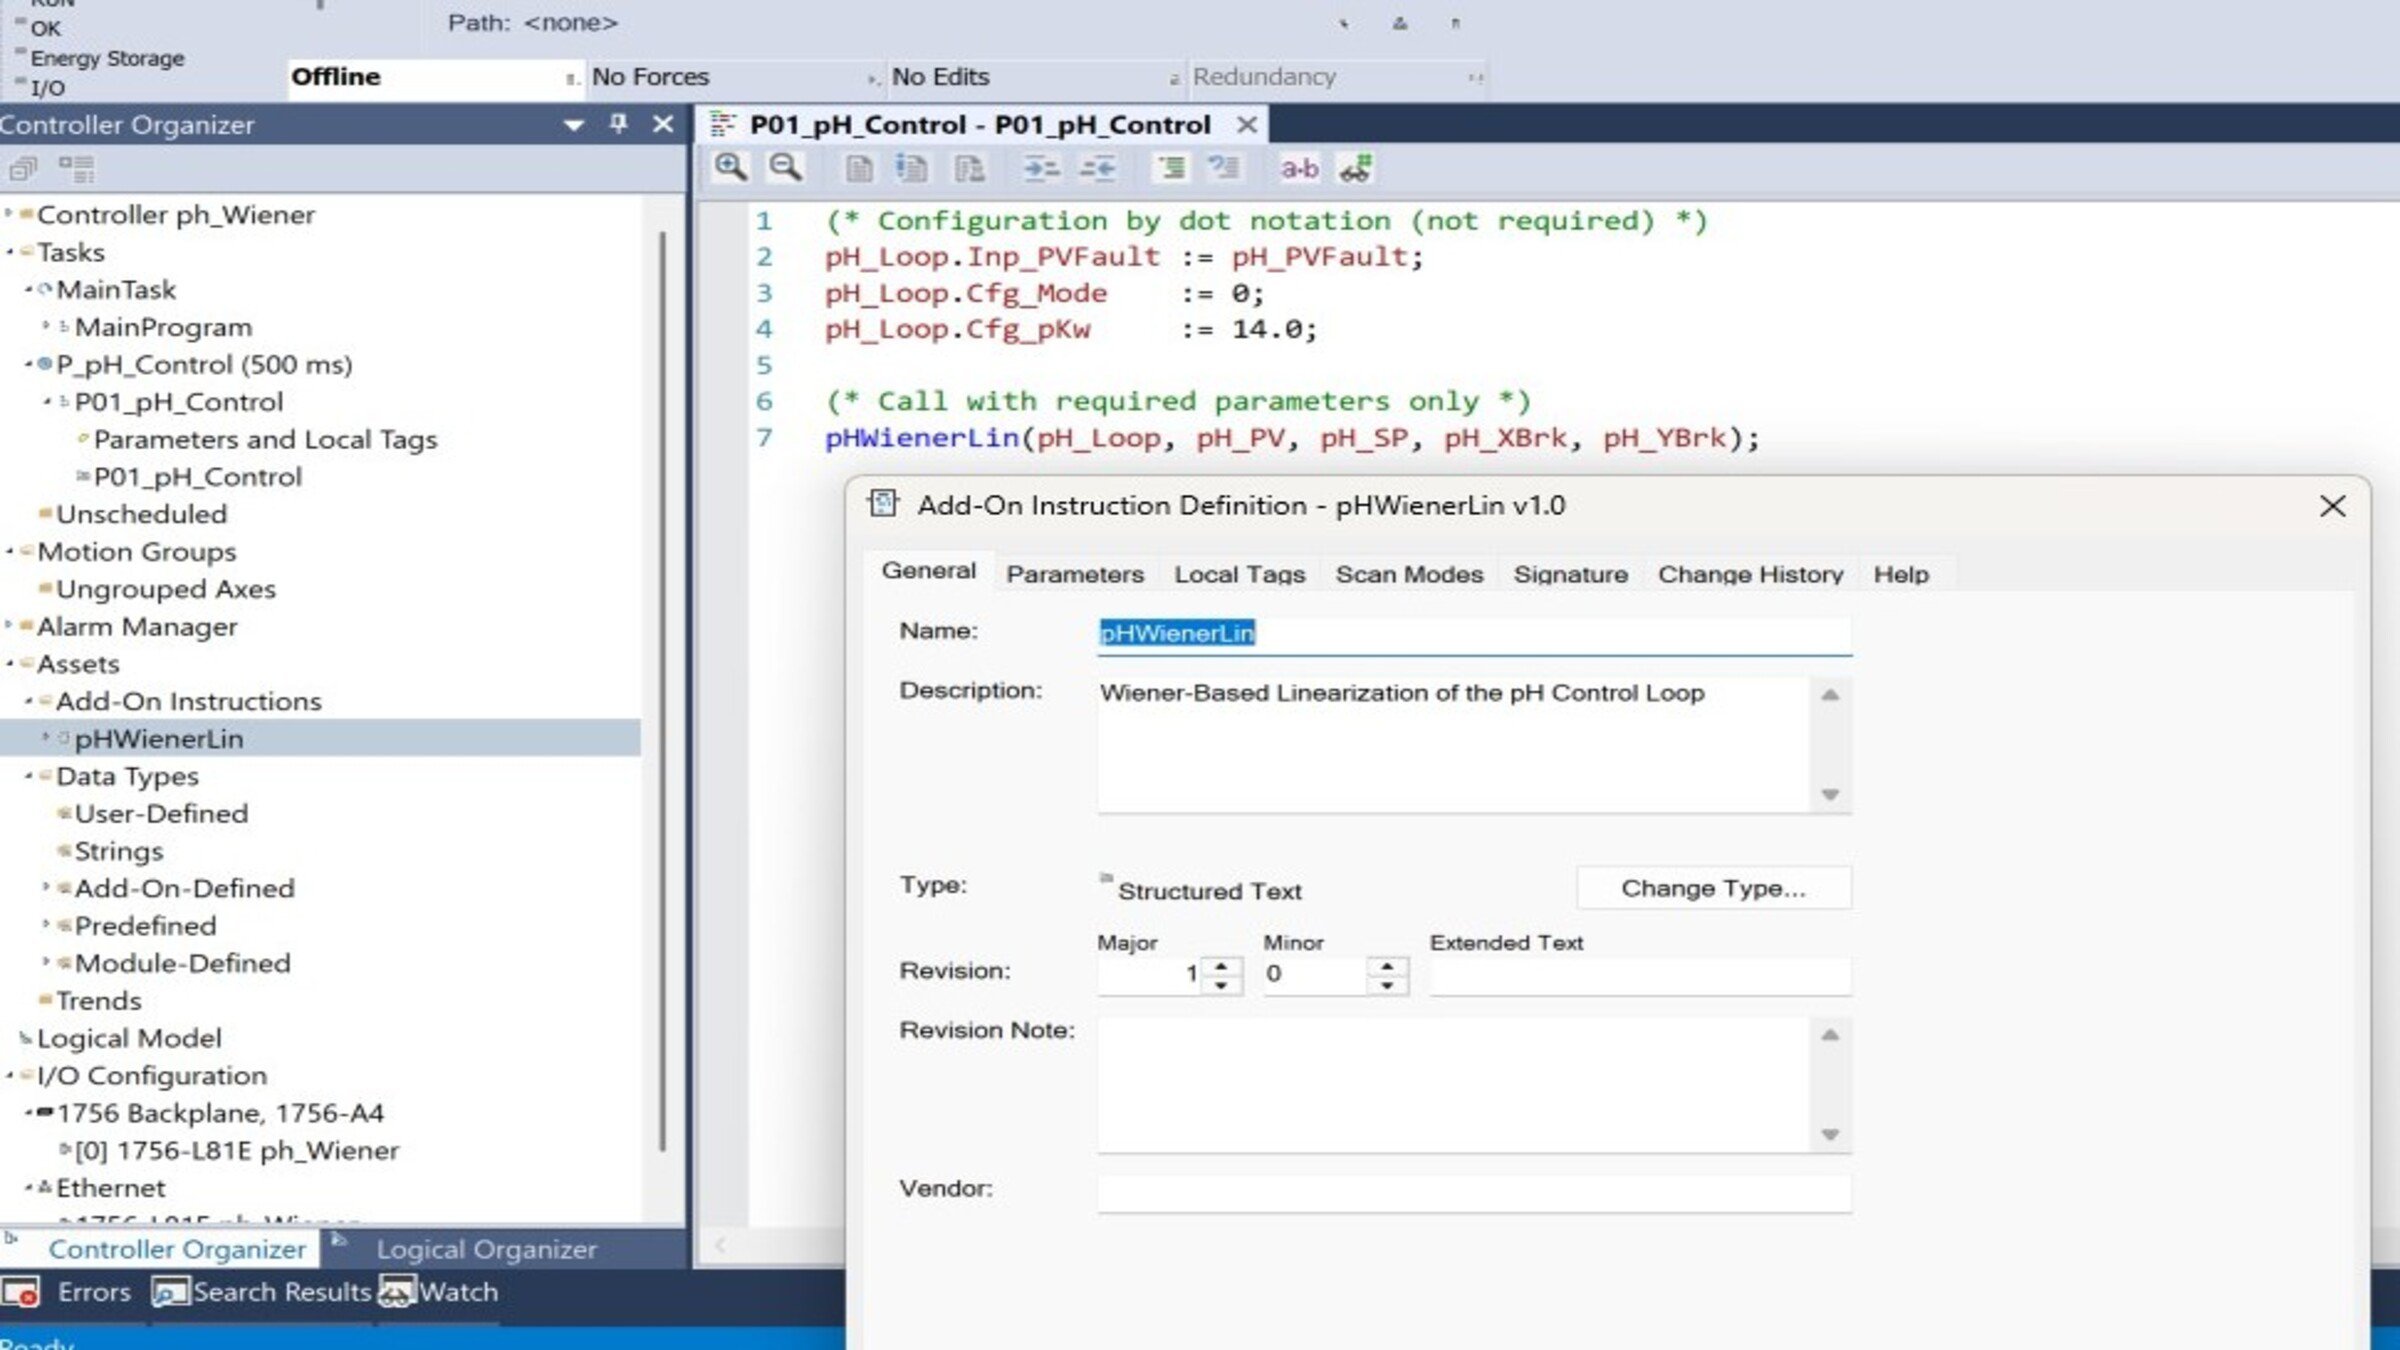Select Parameters and Local Tags item

[x=265, y=439]
